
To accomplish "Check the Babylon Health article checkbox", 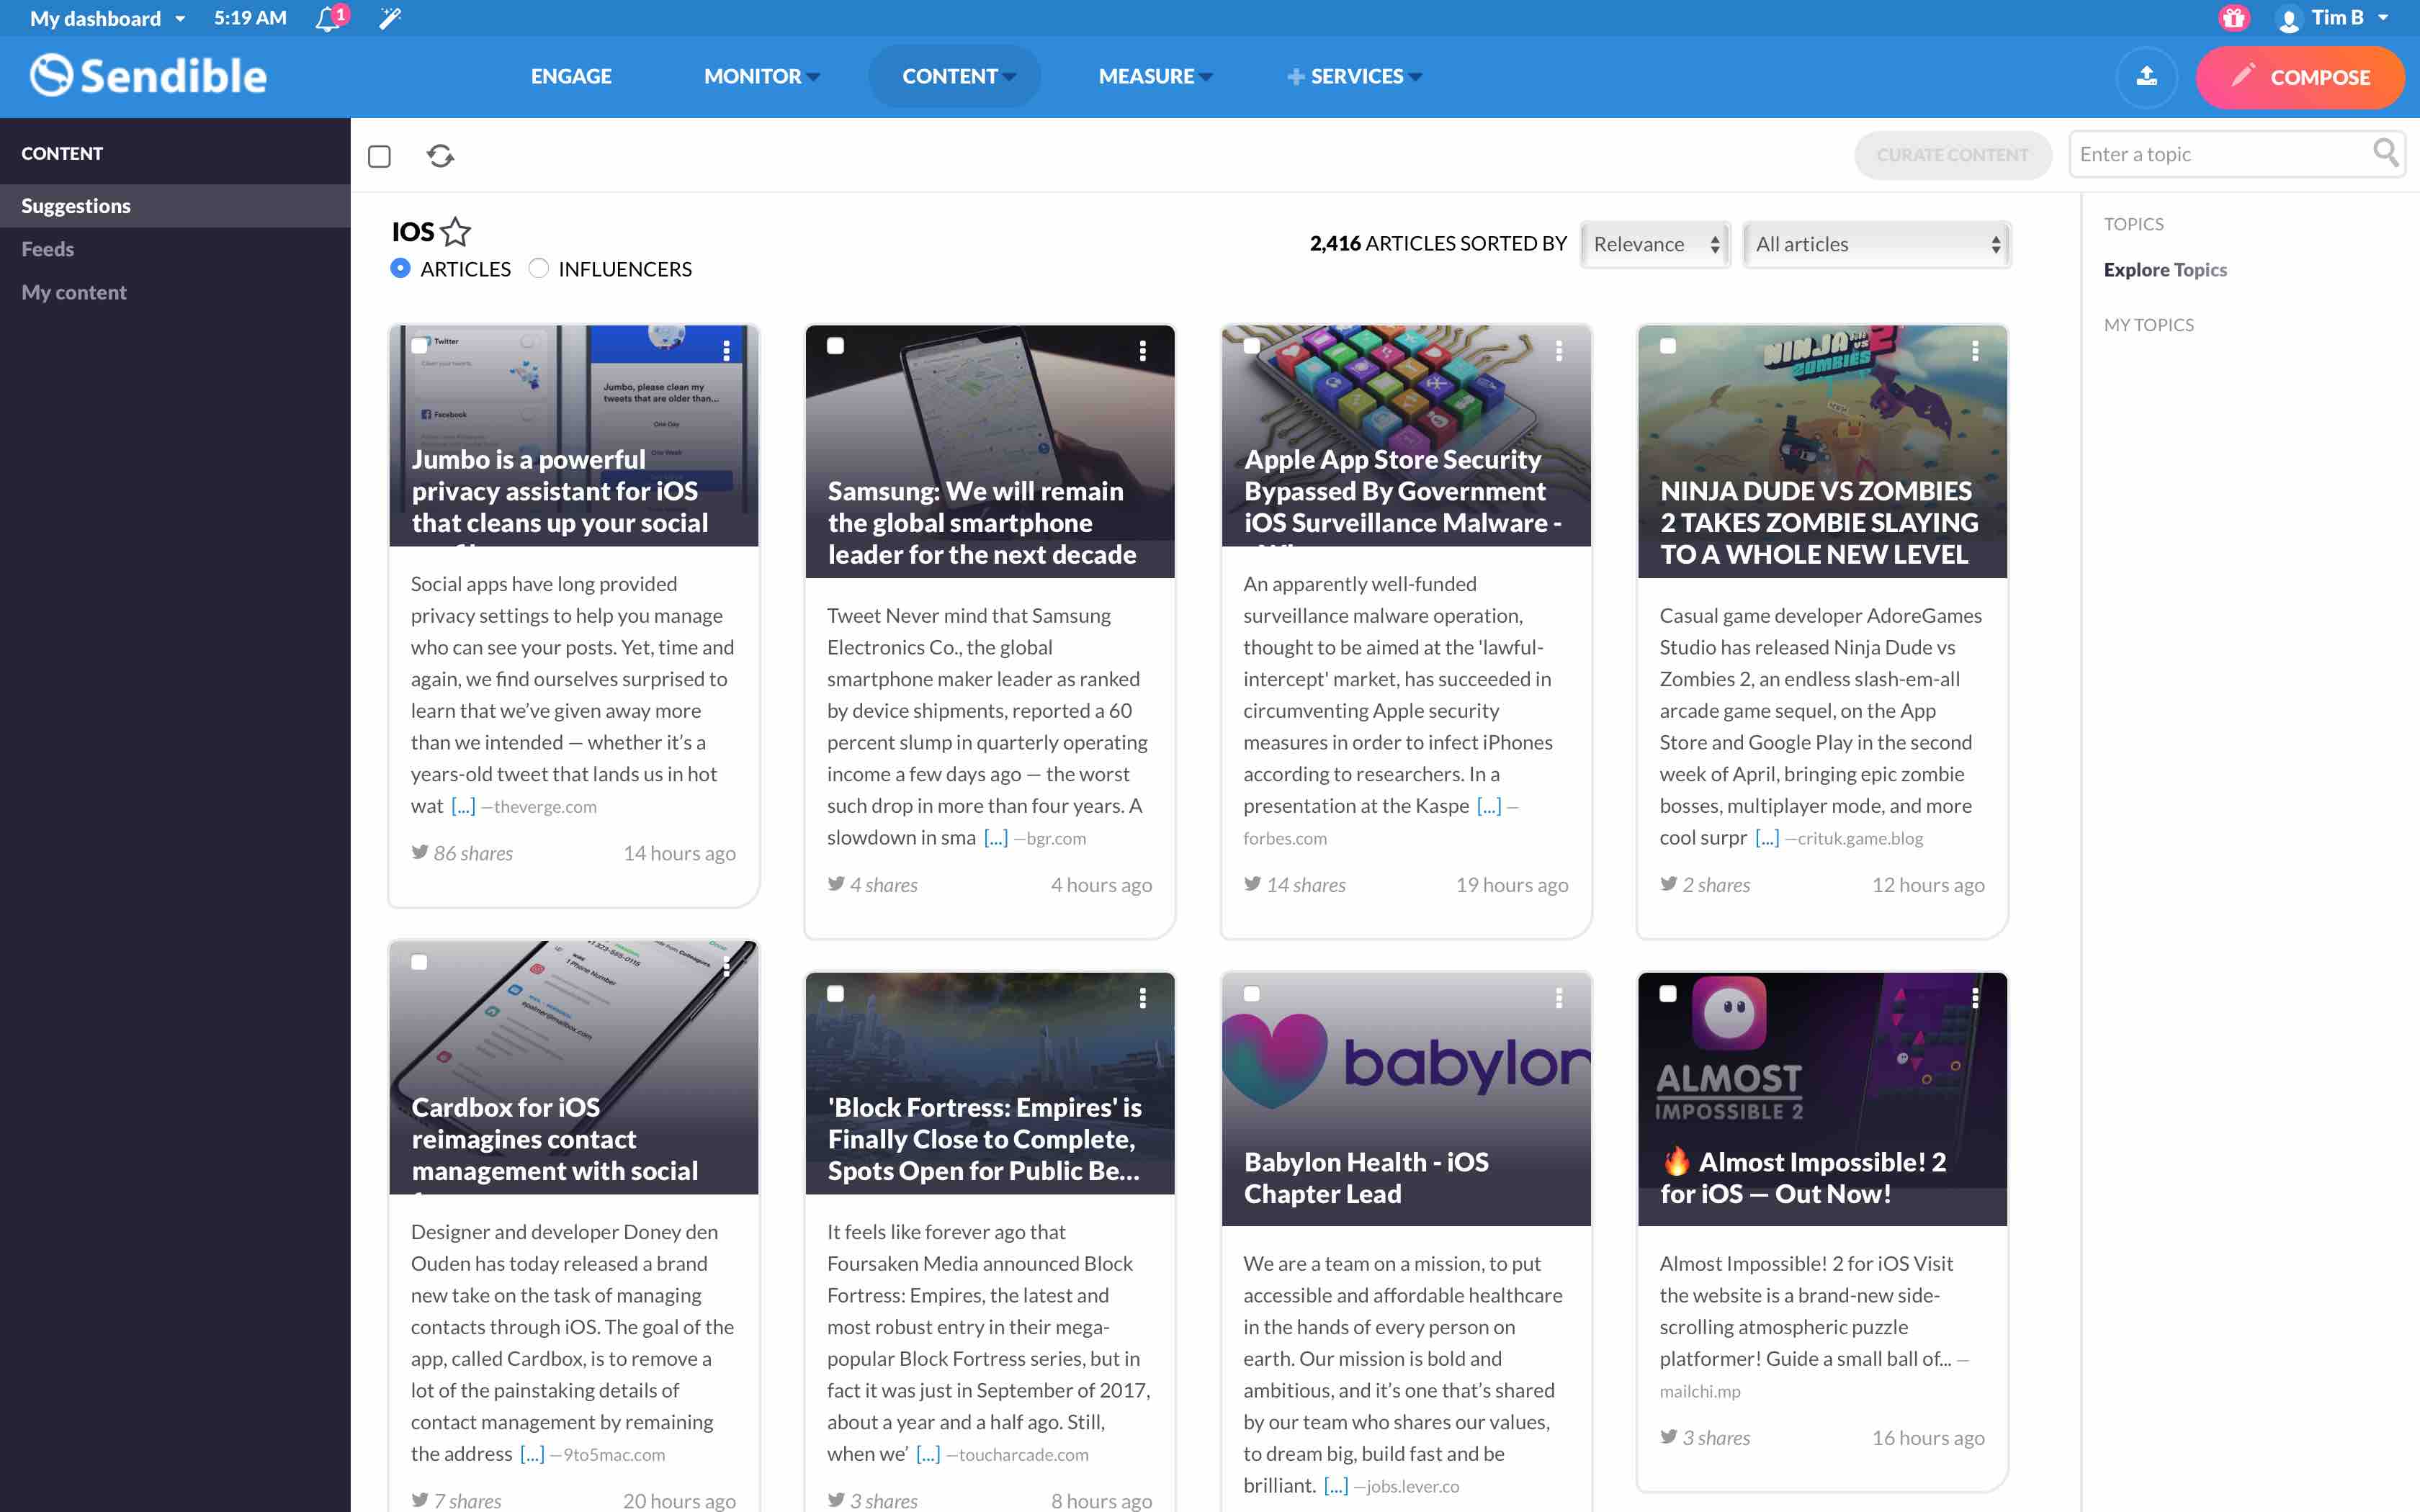I will 1251,993.
